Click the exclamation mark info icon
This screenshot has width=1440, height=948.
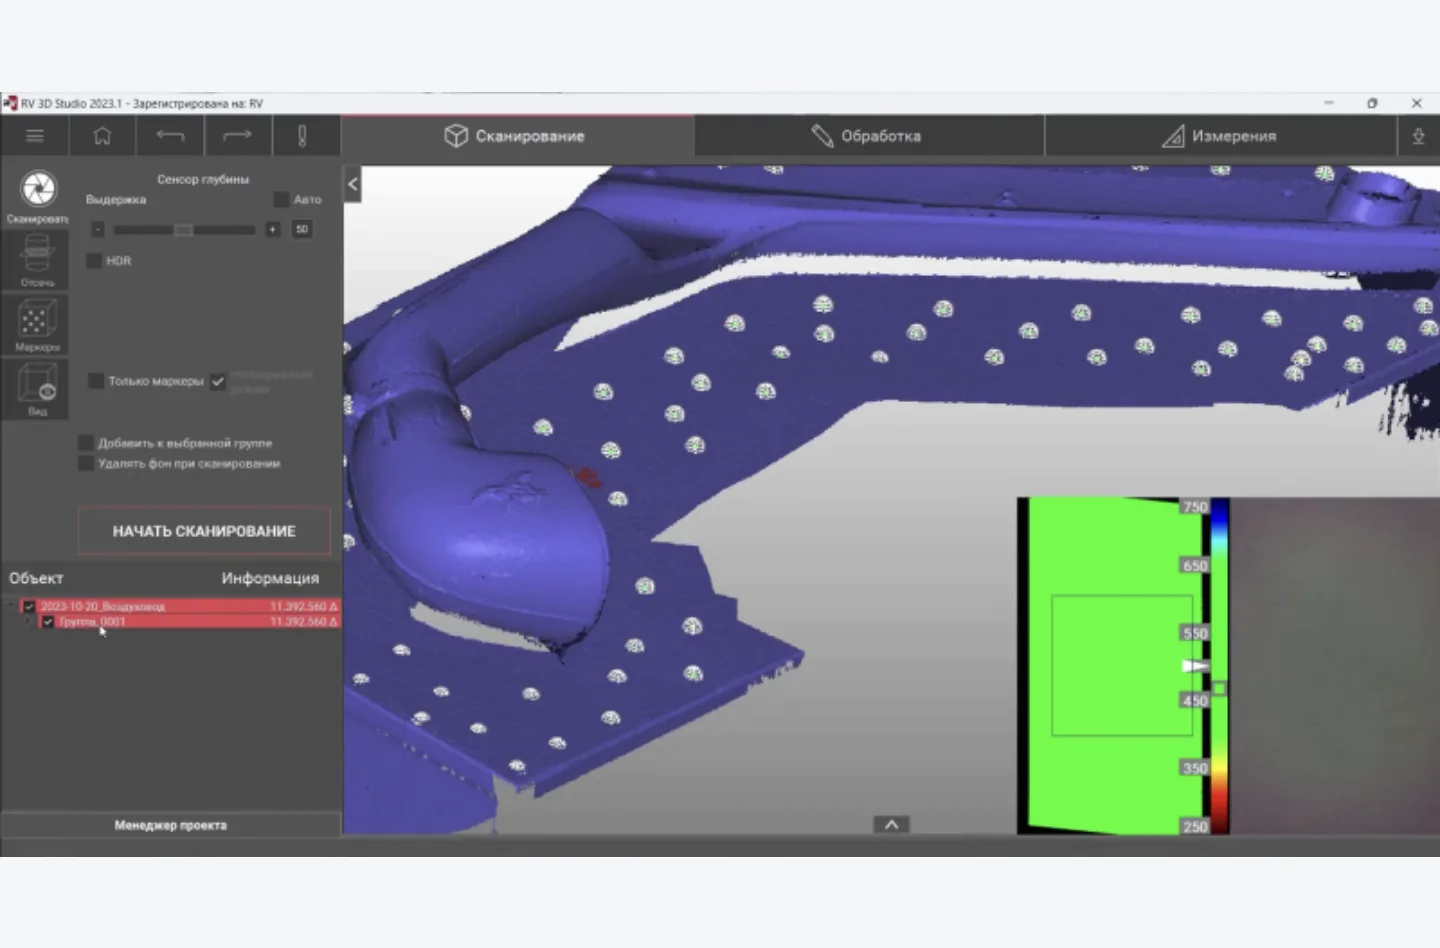[302, 136]
